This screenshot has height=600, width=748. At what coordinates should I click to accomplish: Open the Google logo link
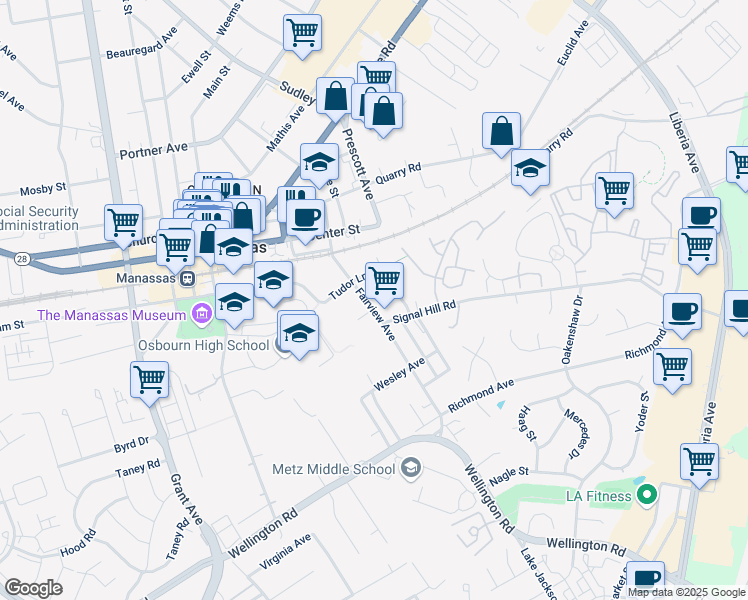tap(33, 588)
